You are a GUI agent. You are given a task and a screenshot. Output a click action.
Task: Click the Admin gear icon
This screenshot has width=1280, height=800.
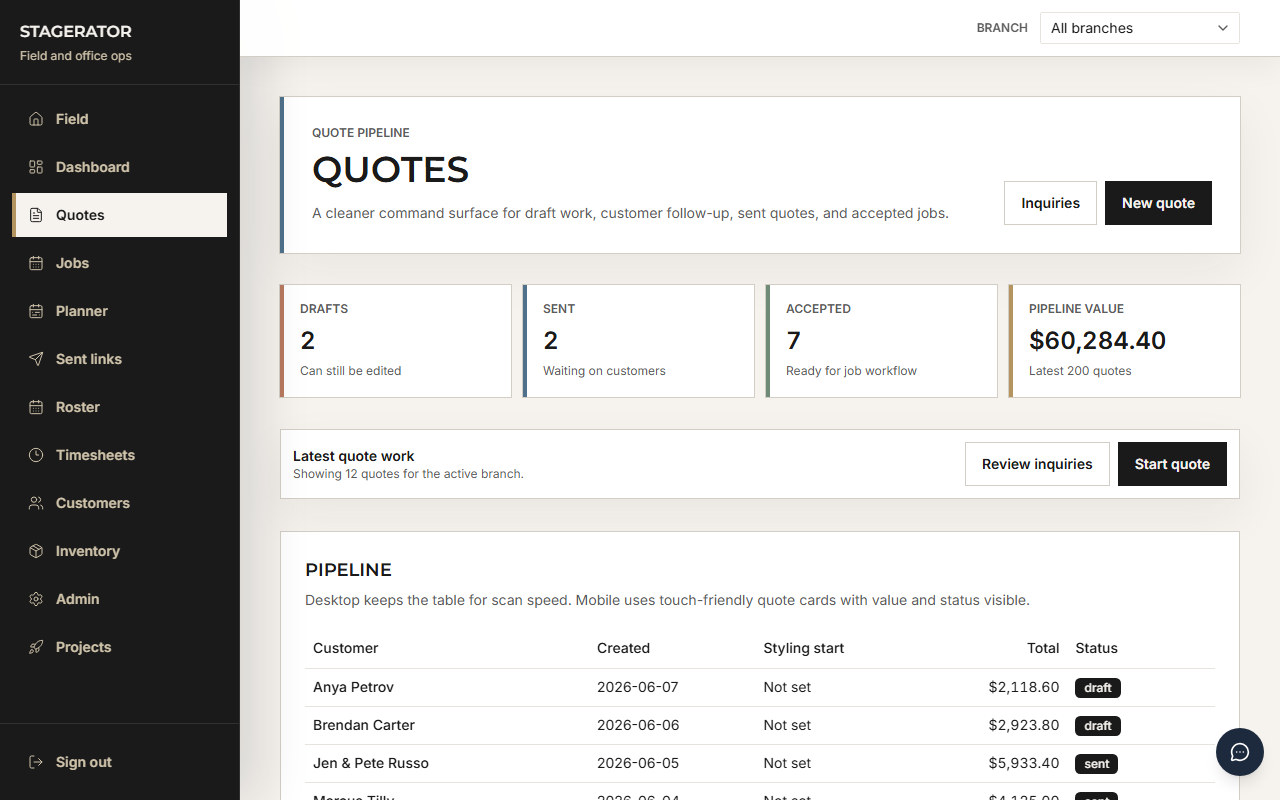tap(36, 599)
